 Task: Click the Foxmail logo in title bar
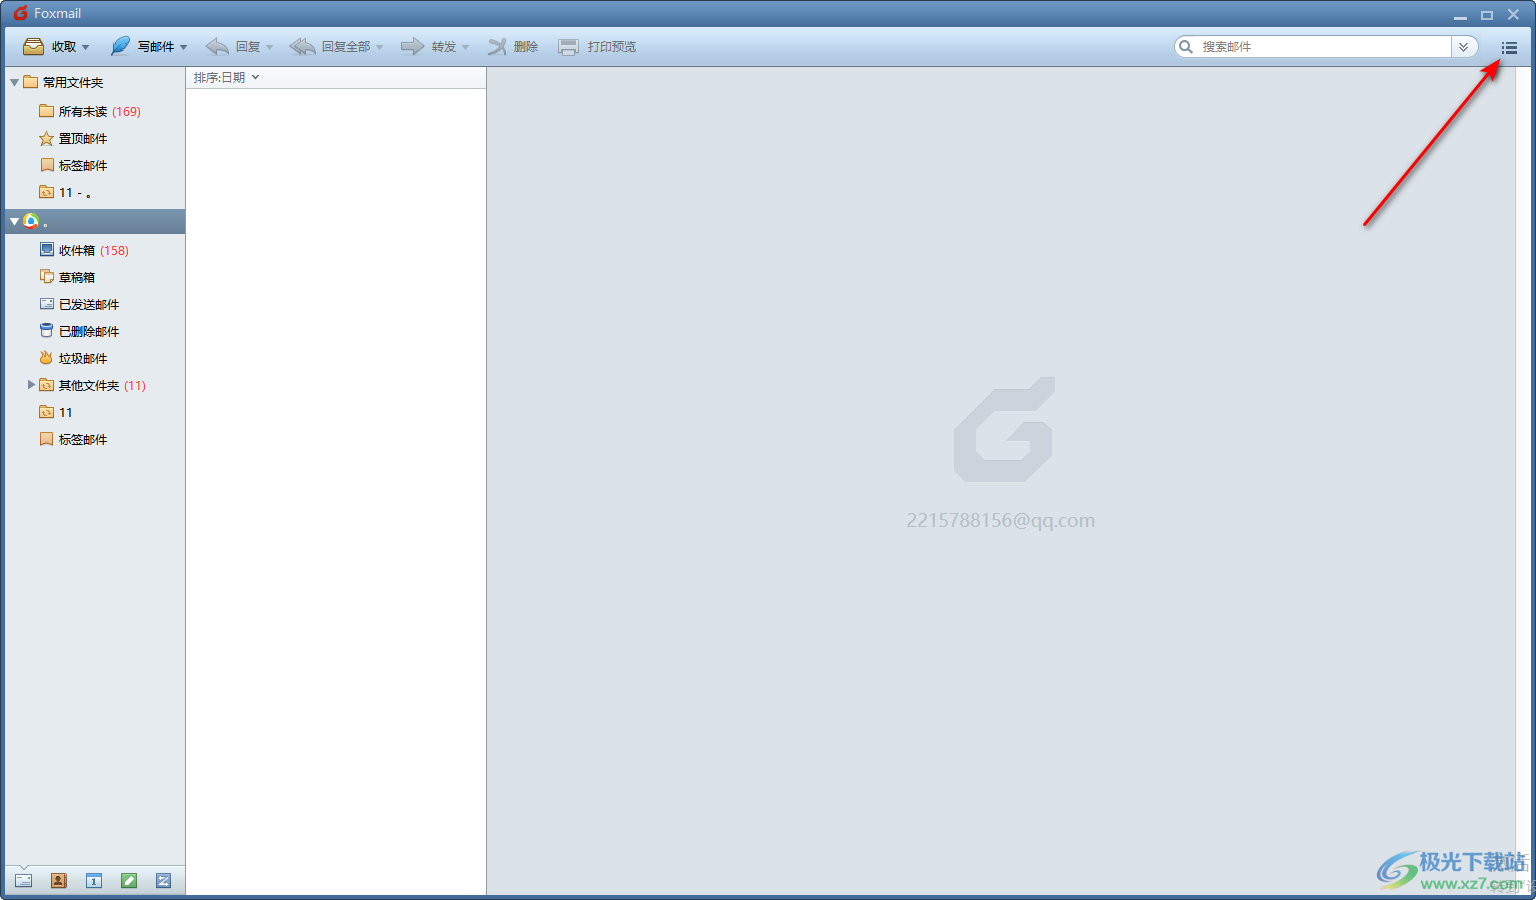pos(20,13)
